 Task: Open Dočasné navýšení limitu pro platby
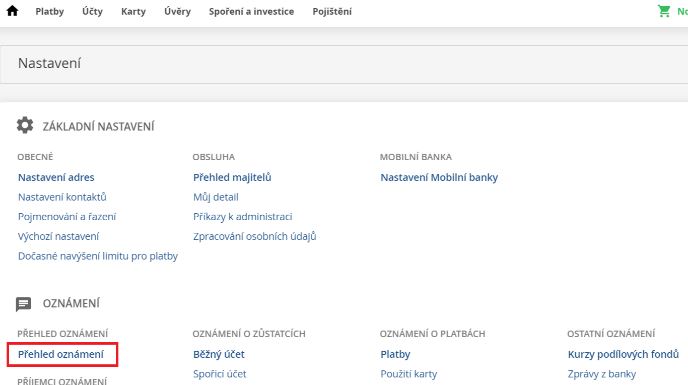[x=98, y=256]
